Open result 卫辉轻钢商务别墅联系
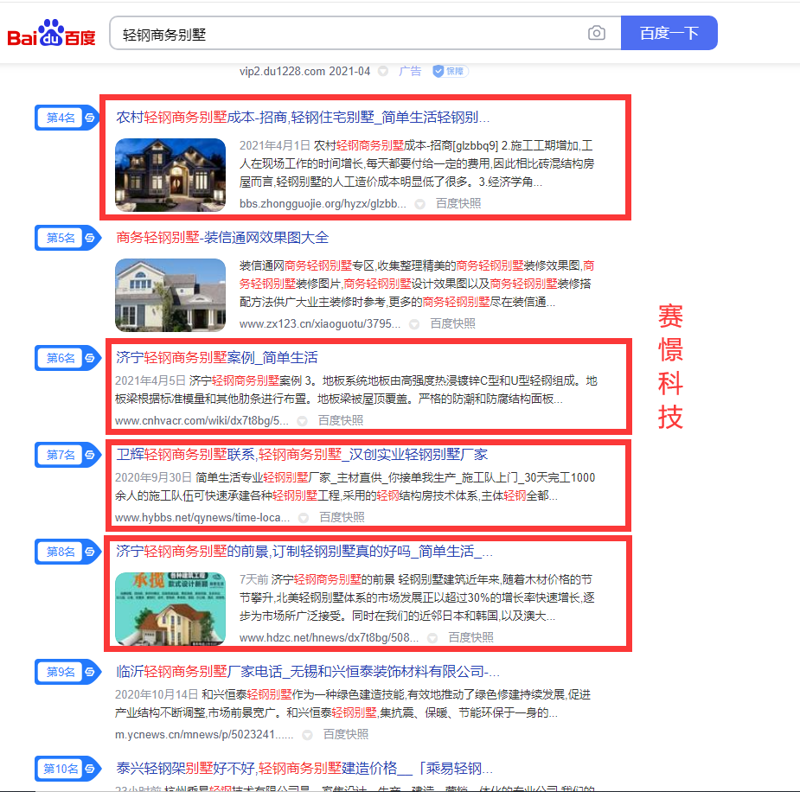This screenshot has width=800, height=792. pyautogui.click(x=302, y=455)
